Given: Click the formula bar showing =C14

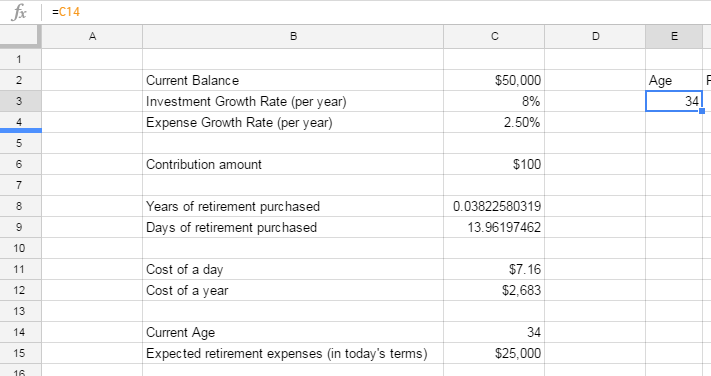Looking at the screenshot, I should point(376,12).
